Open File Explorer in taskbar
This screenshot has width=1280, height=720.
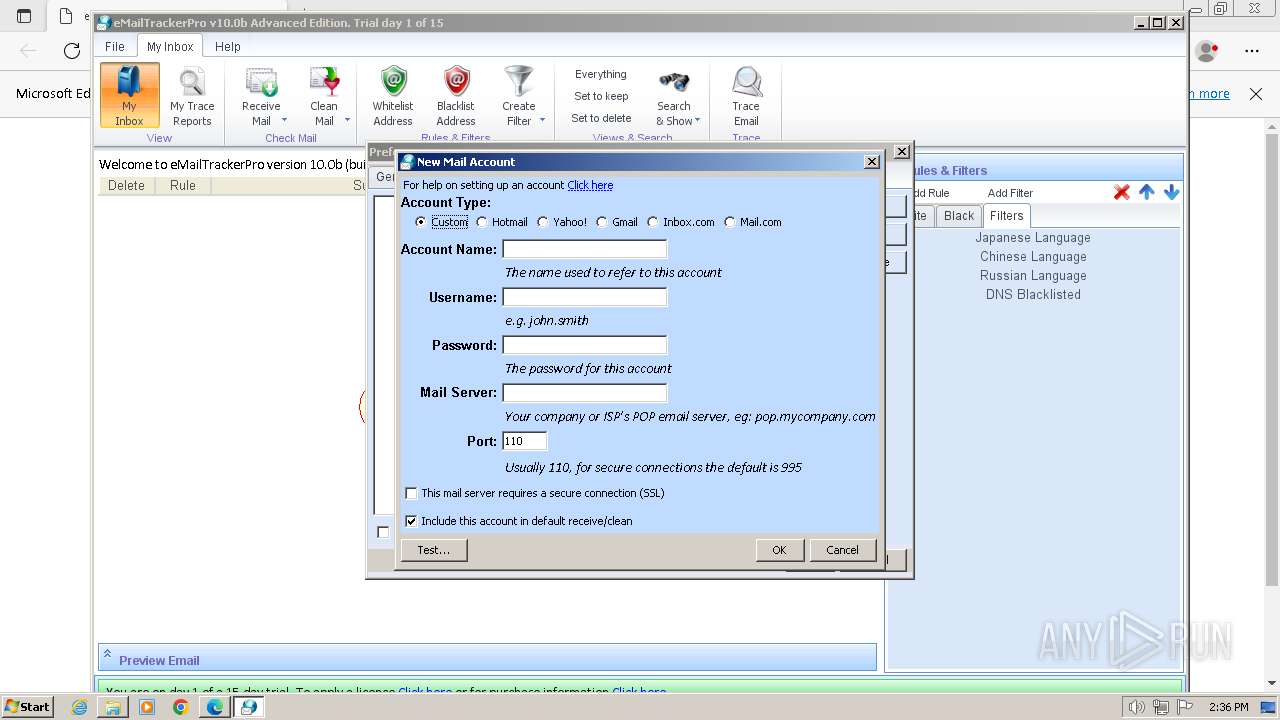pyautogui.click(x=113, y=707)
